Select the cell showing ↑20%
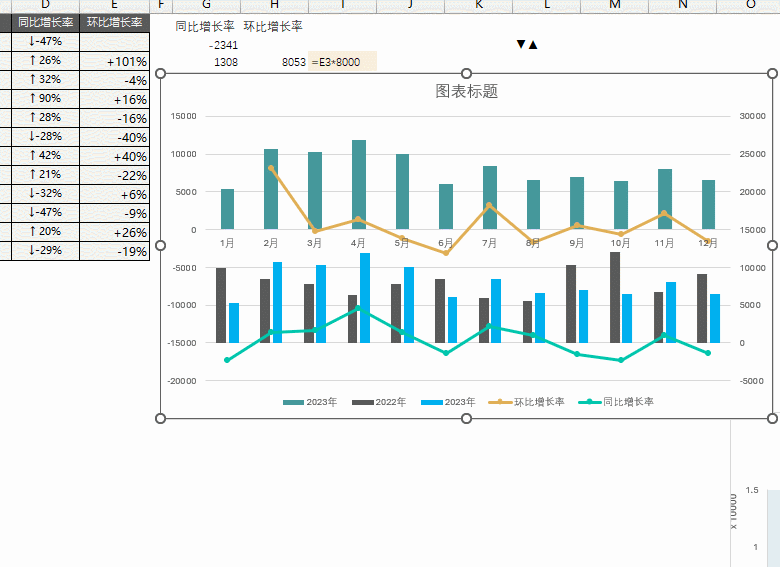This screenshot has width=780, height=567. coord(45,231)
